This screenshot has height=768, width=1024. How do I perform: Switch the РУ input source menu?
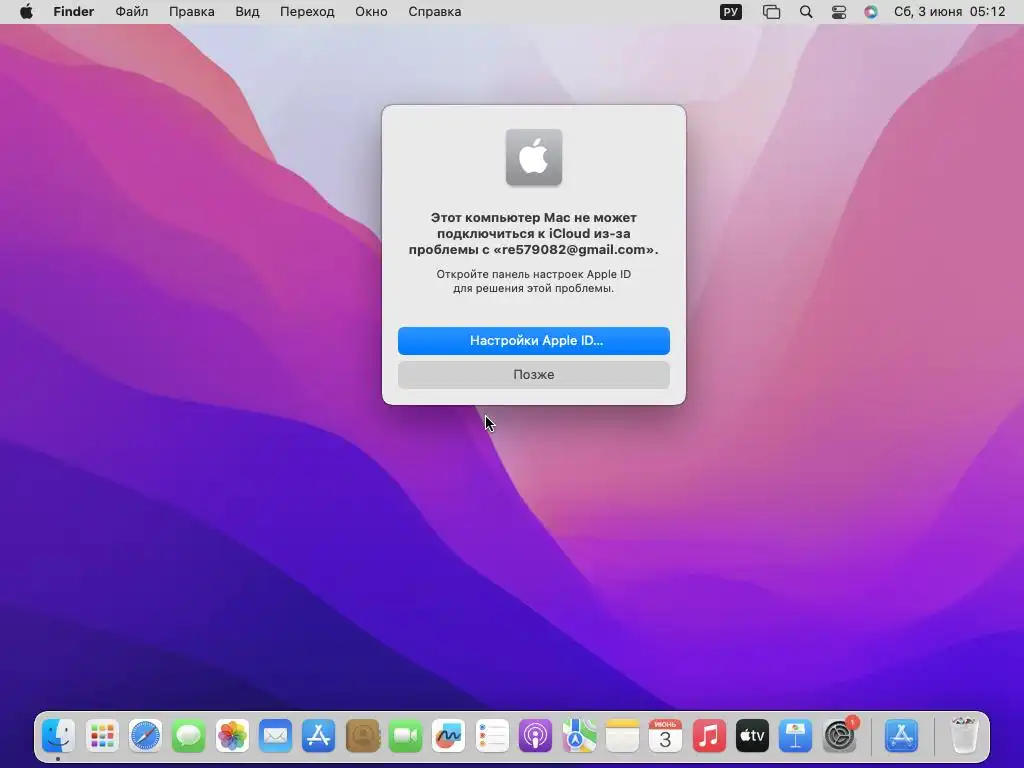731,12
